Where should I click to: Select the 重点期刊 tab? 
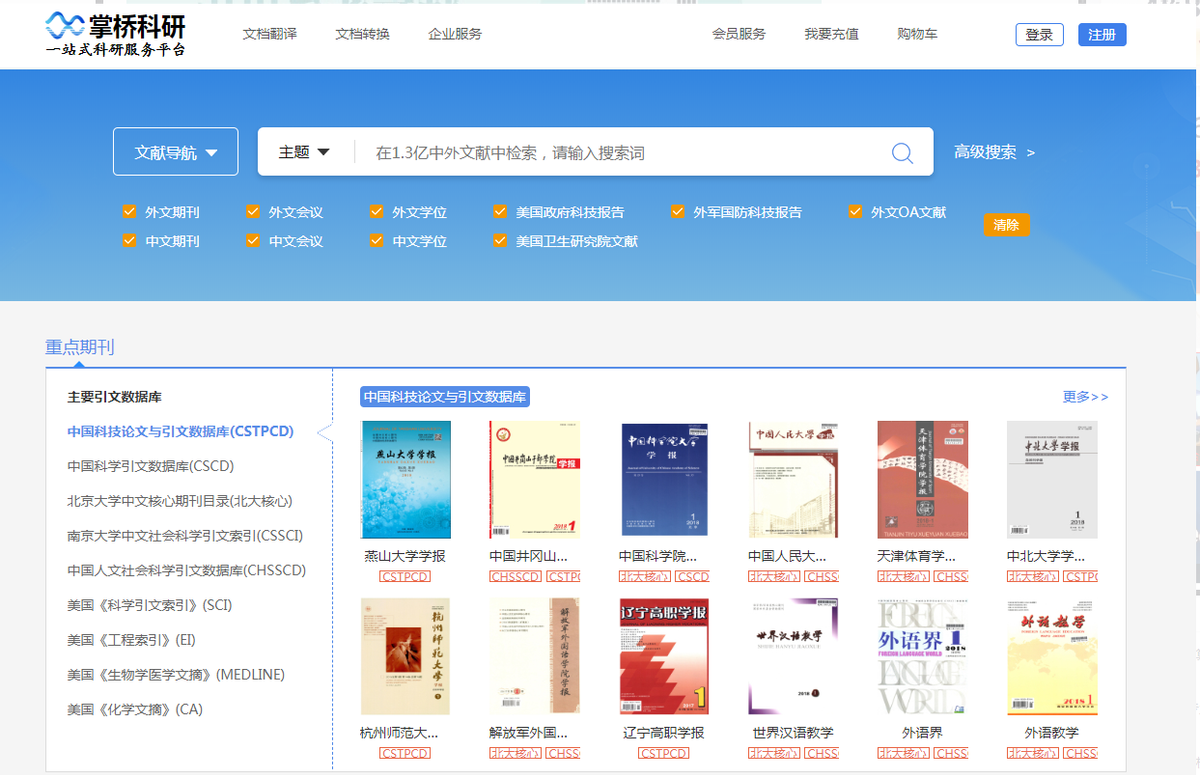[80, 347]
